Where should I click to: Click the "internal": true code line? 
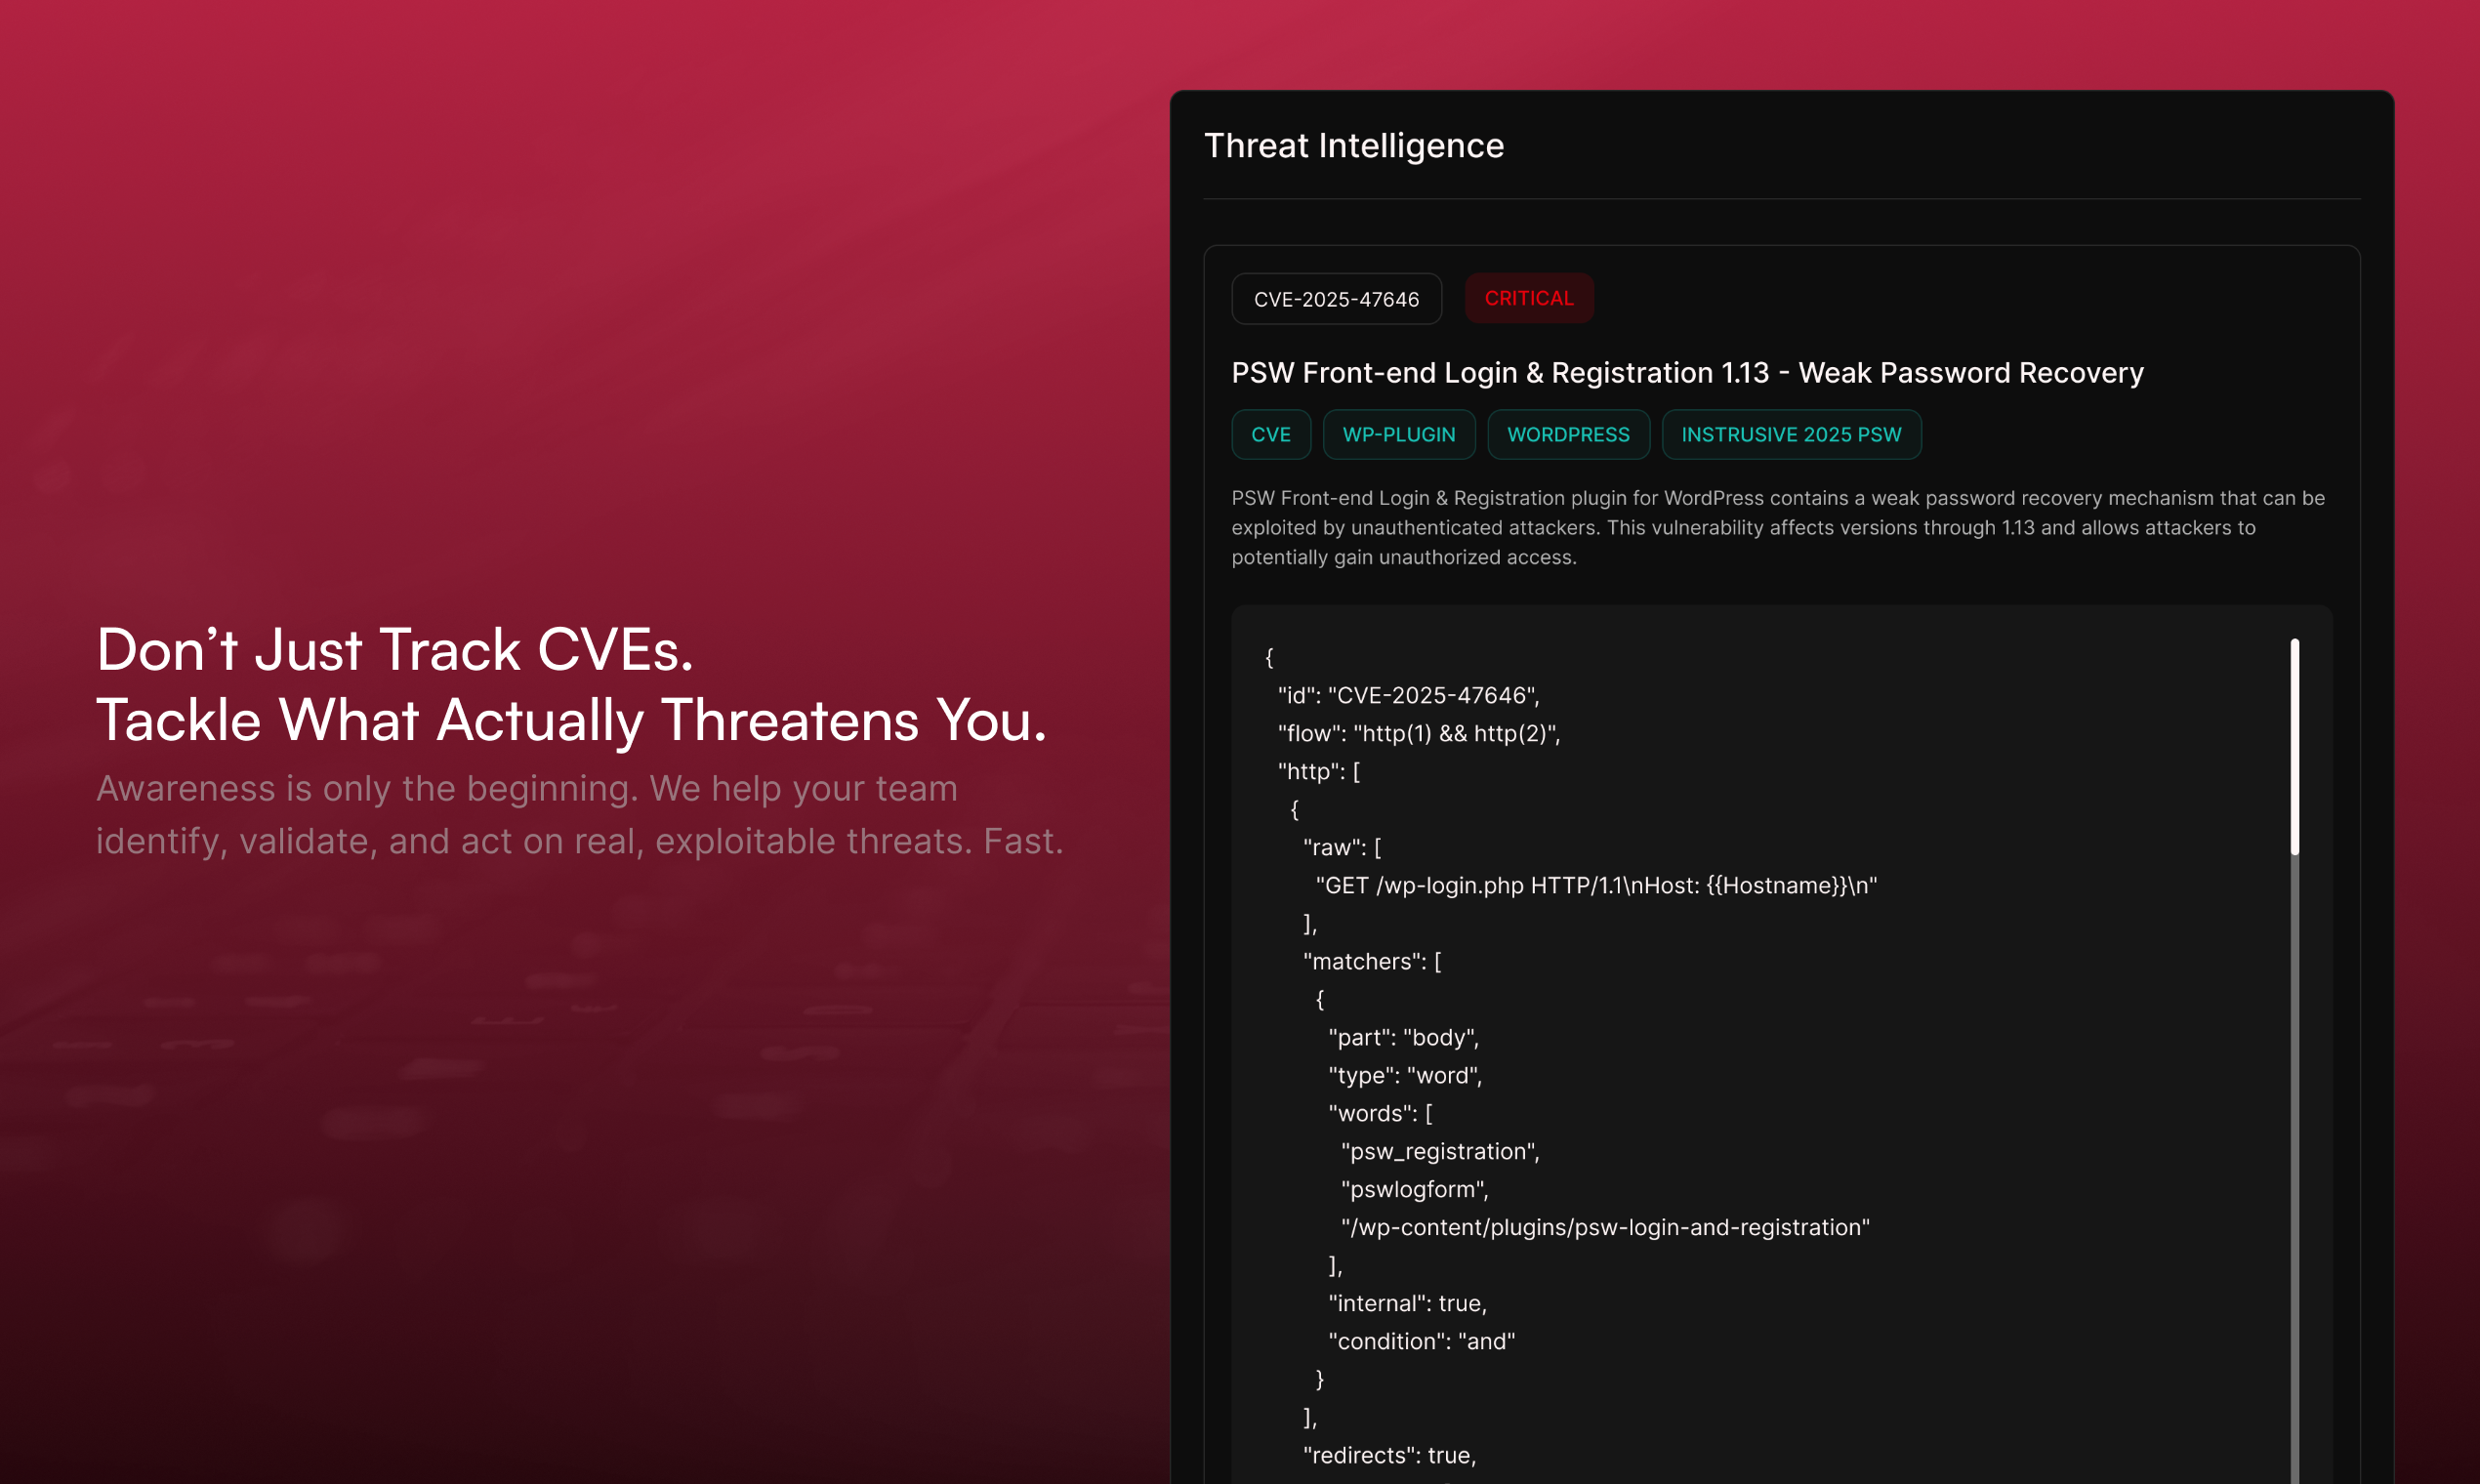(1407, 1303)
